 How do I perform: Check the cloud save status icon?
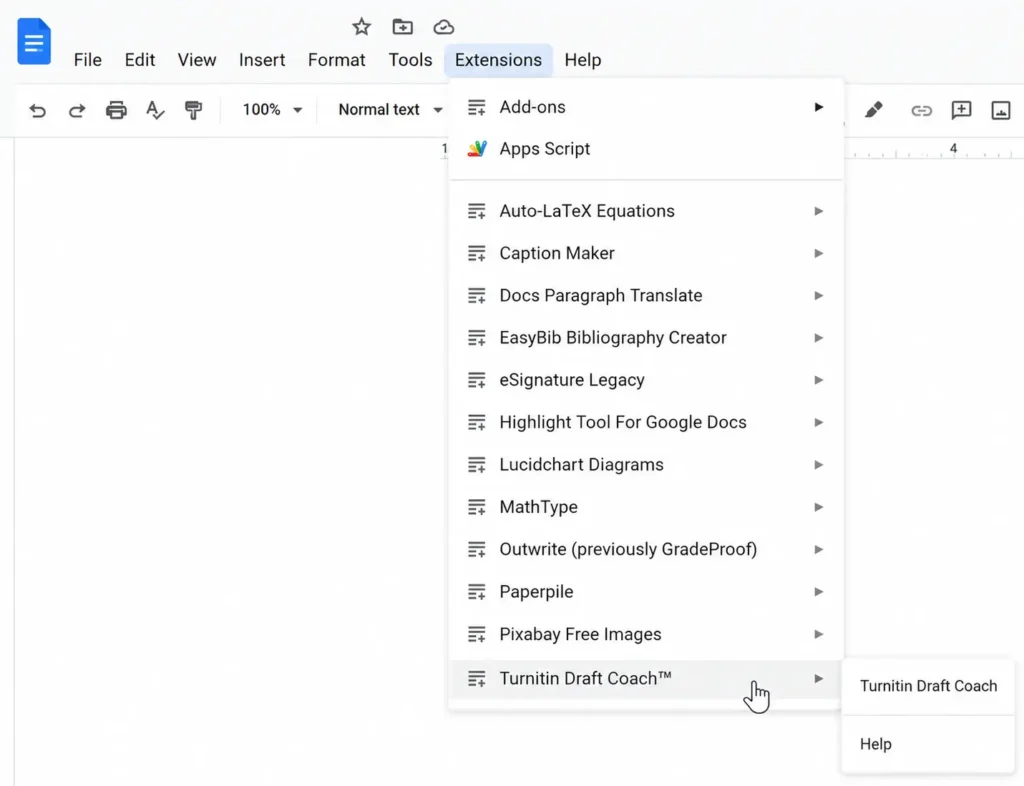[443, 27]
